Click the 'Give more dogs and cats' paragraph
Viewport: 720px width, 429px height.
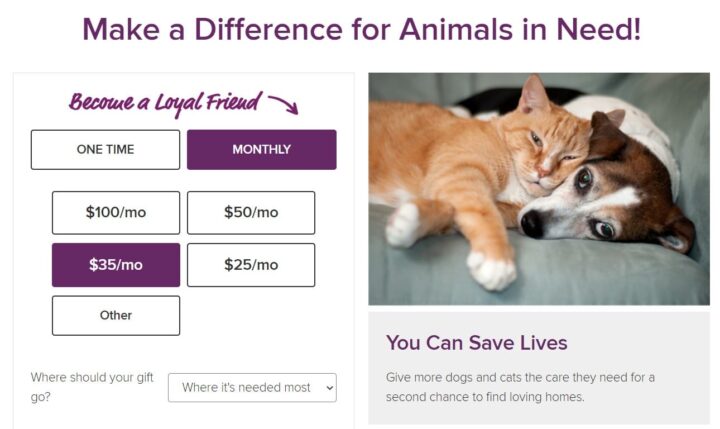coord(520,387)
